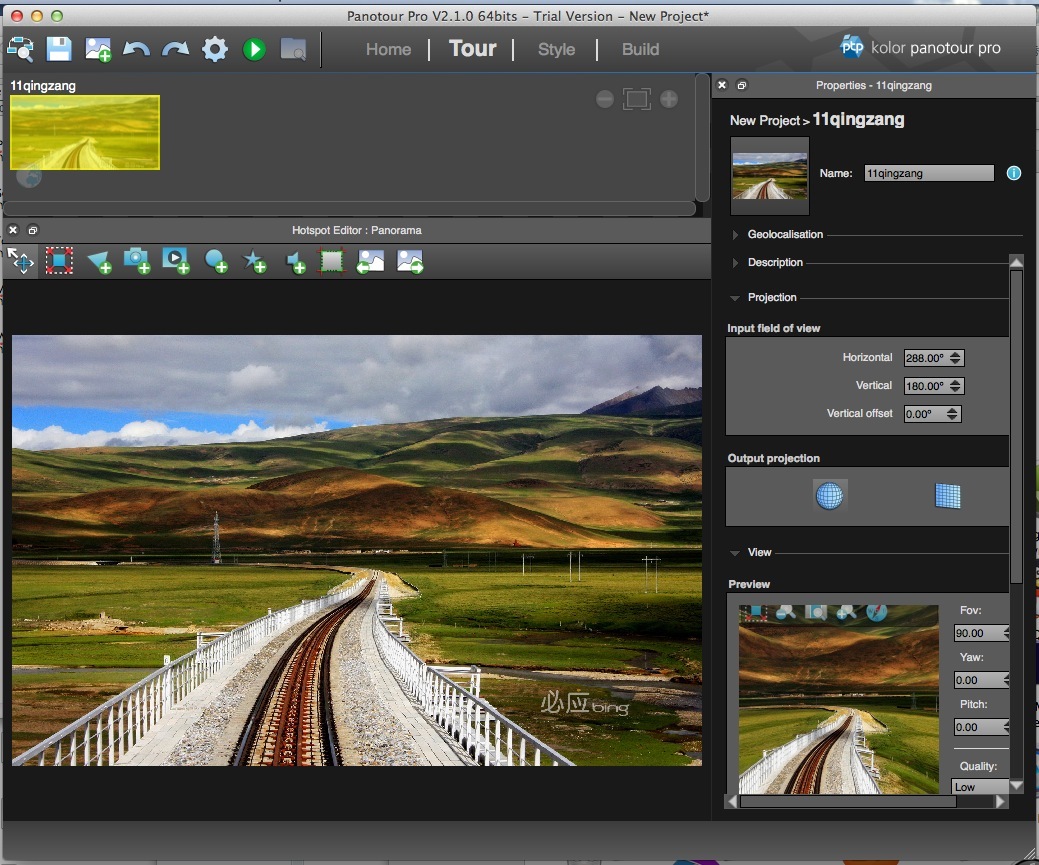The width and height of the screenshot is (1039, 865).
Task: Switch to the Style tab
Action: 556,49
